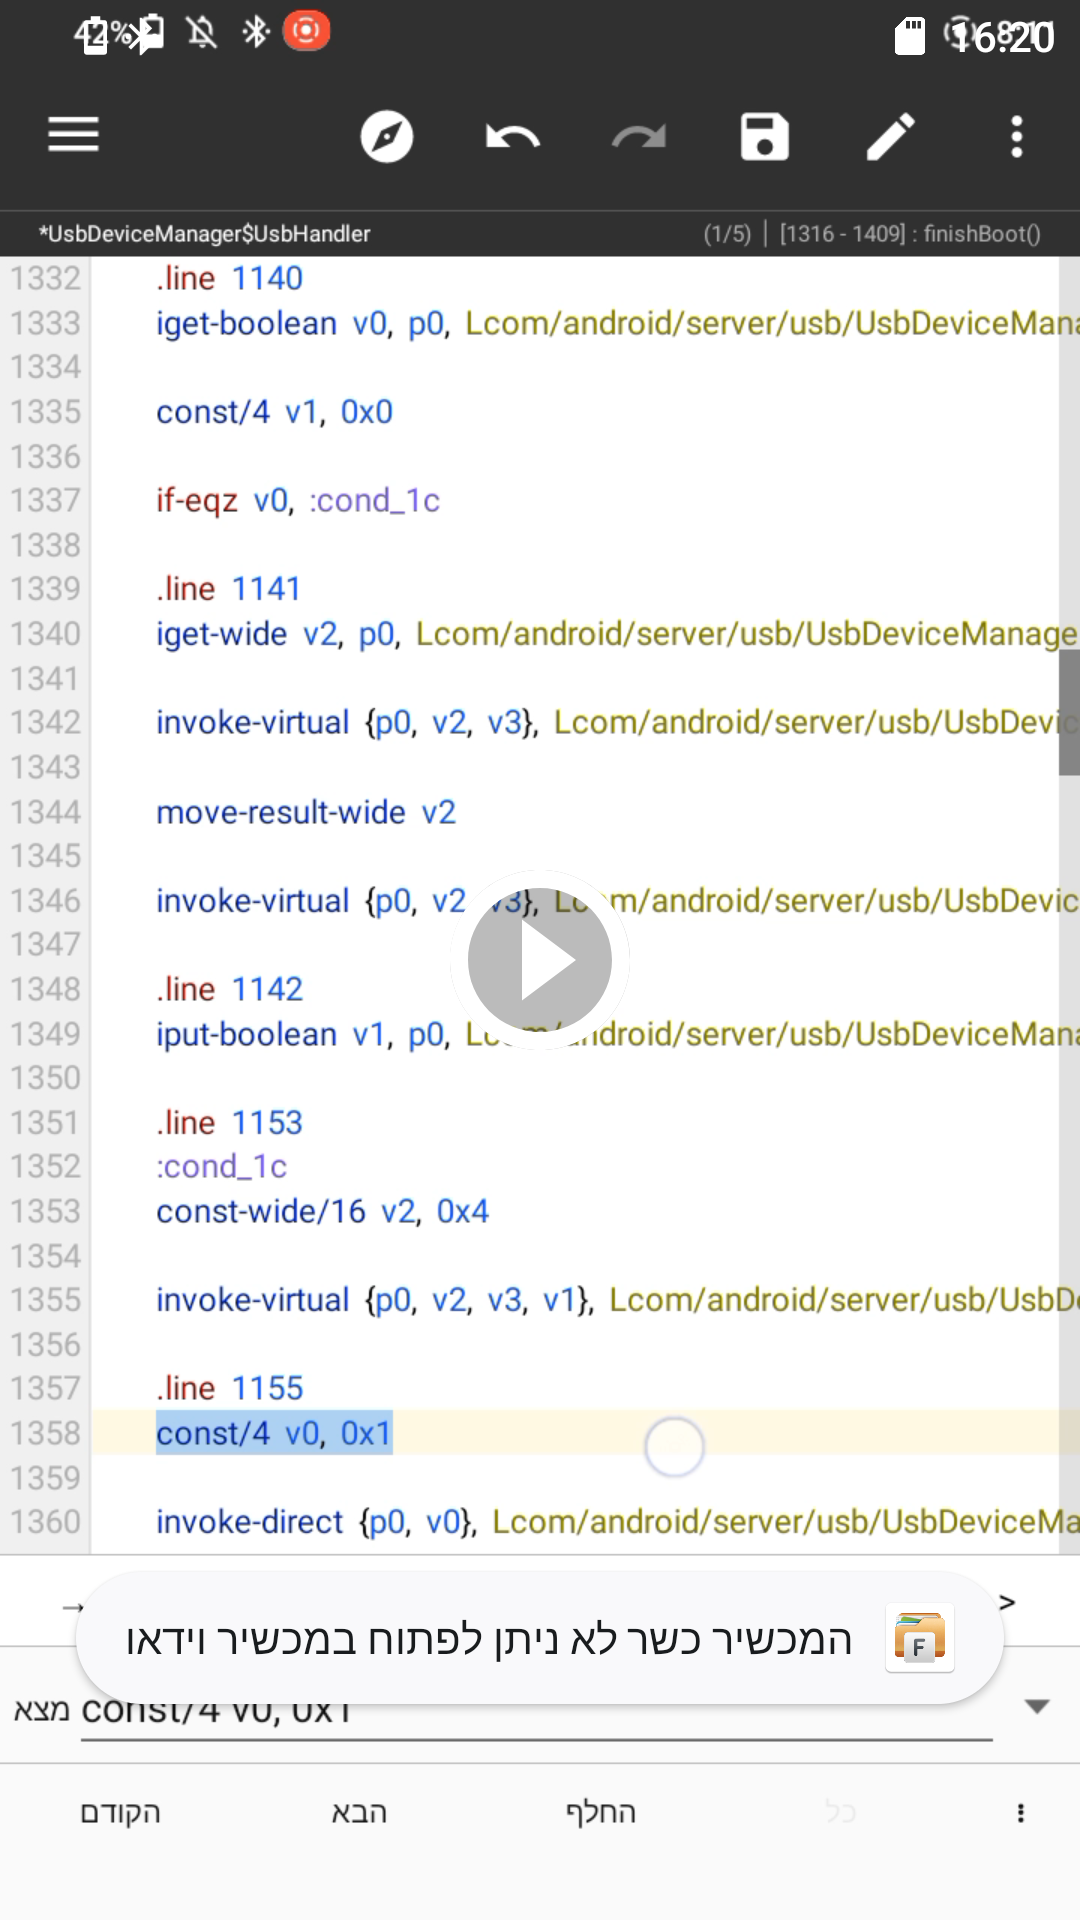Tap the file manager icon in toast

coord(919,1638)
